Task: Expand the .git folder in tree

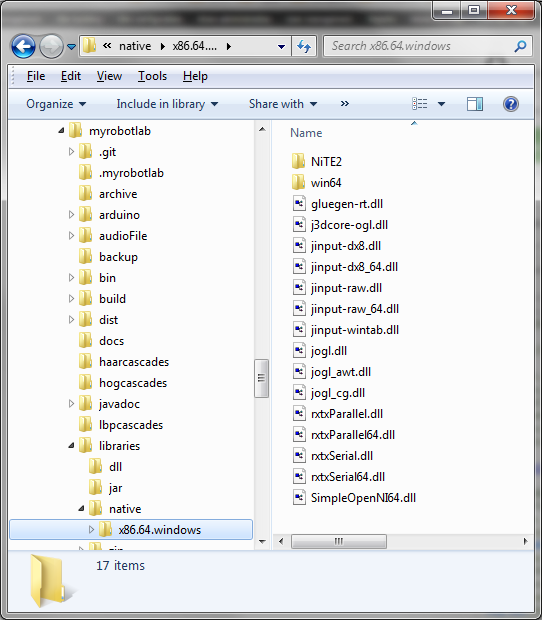Action: tap(71, 151)
